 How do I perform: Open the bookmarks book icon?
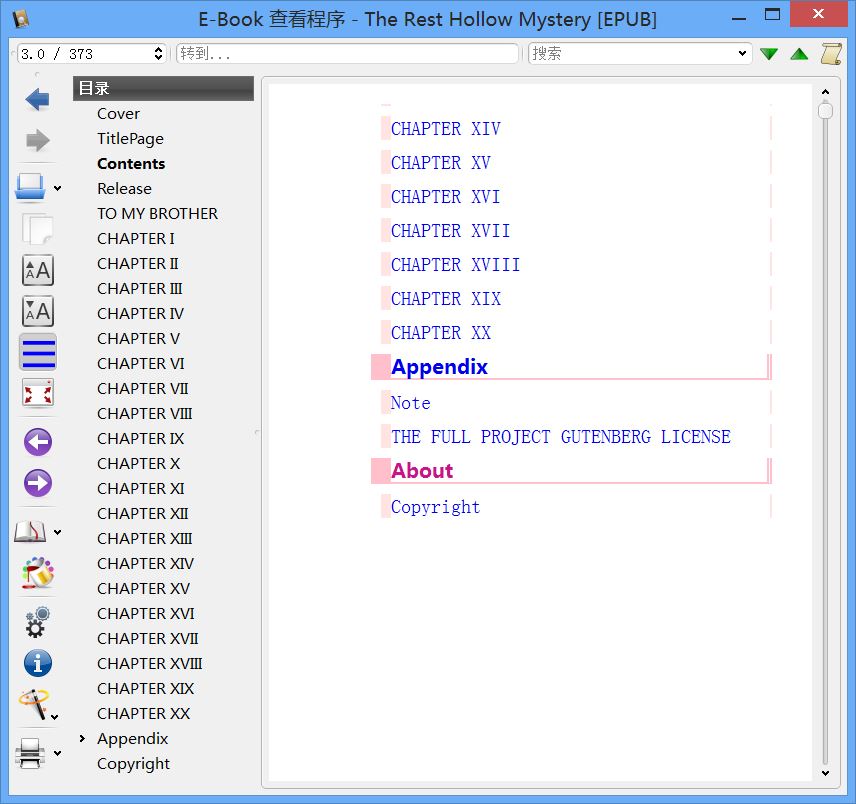click(30, 532)
